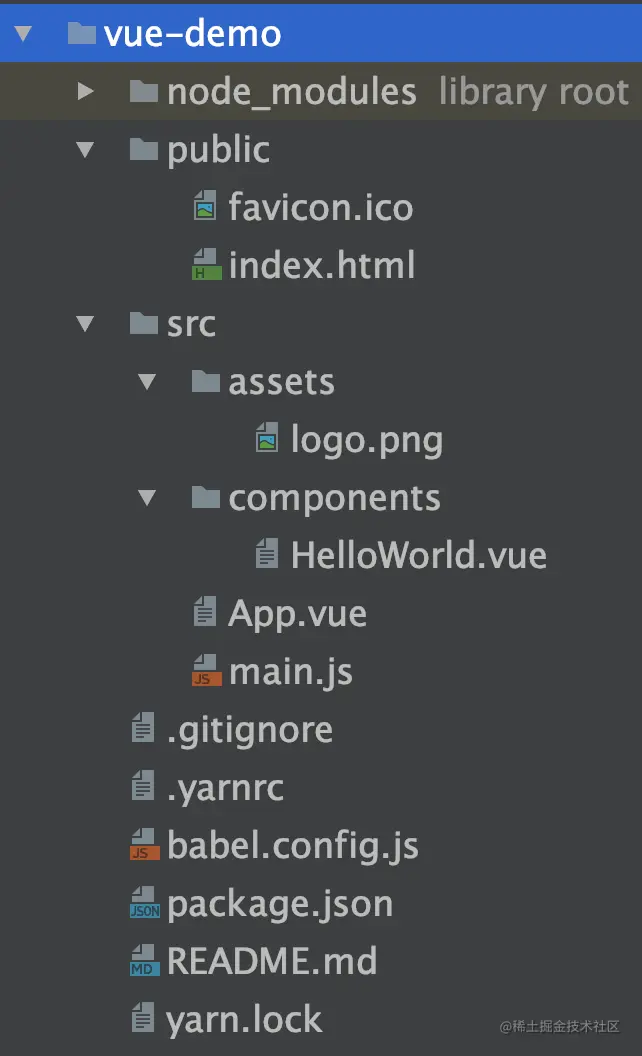Screen dimensions: 642x1056
Task: Collapse the assets folder arrow
Action: click(x=147, y=382)
